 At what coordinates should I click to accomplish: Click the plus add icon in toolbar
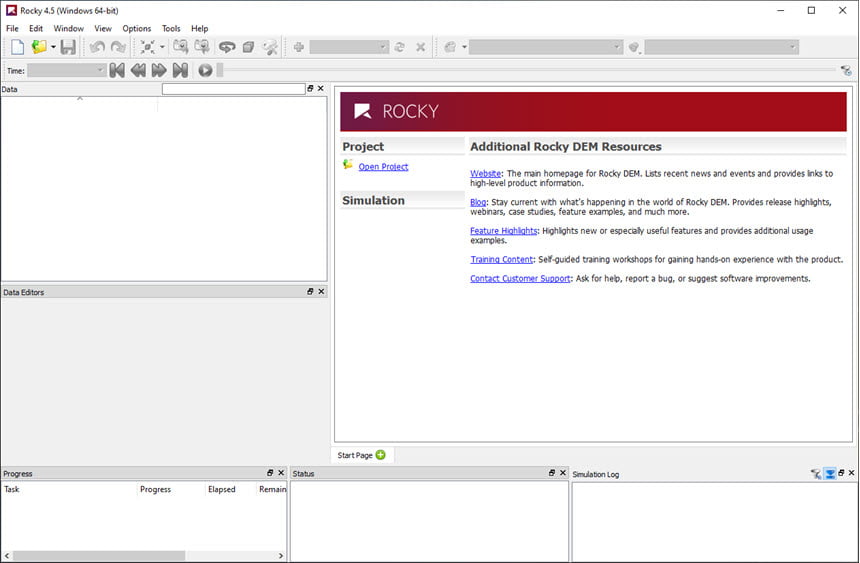(298, 47)
